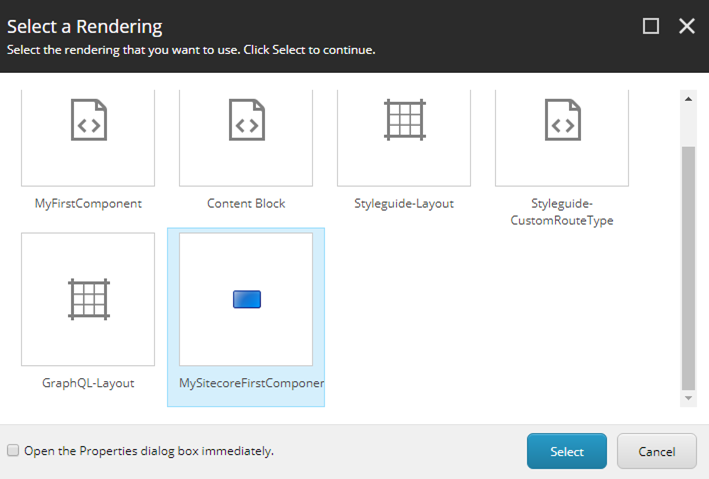Choose the Content Block code icon
This screenshot has width=709, height=479.
(247, 120)
